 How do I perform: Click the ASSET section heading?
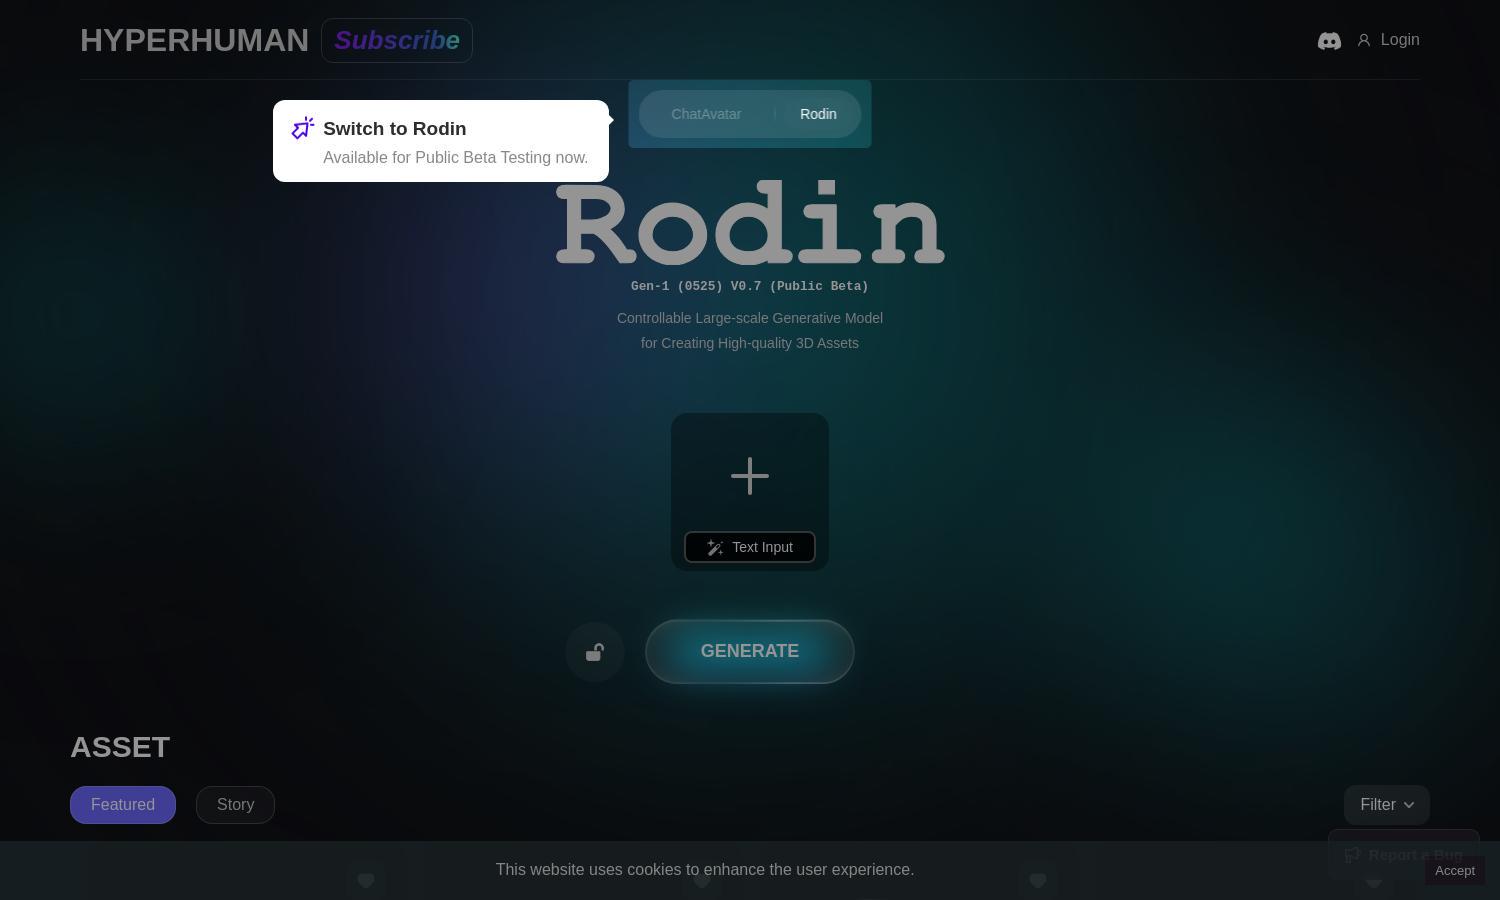tap(120, 748)
